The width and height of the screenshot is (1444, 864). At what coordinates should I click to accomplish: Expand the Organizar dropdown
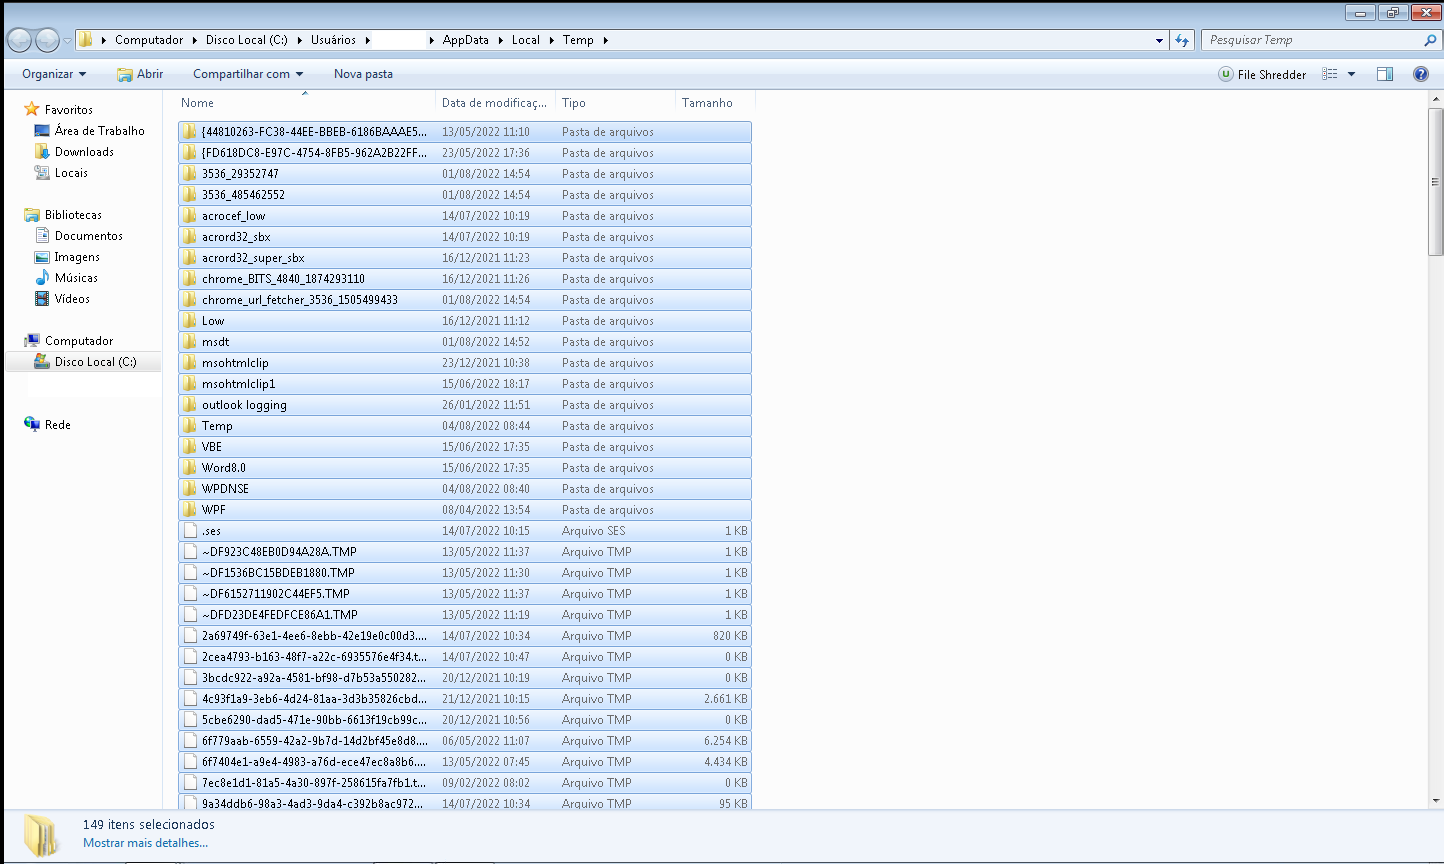tap(53, 74)
